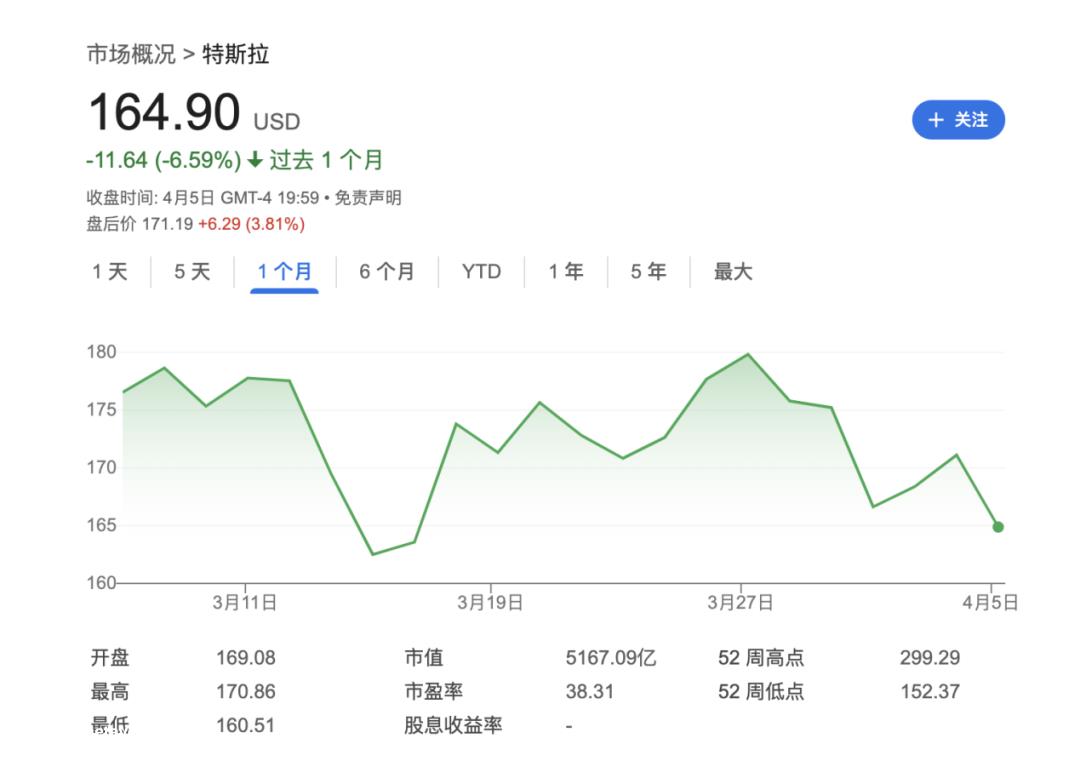Viewport: 1080px width, 761px height.
Task: Click the 市值 label
Action: [424, 658]
